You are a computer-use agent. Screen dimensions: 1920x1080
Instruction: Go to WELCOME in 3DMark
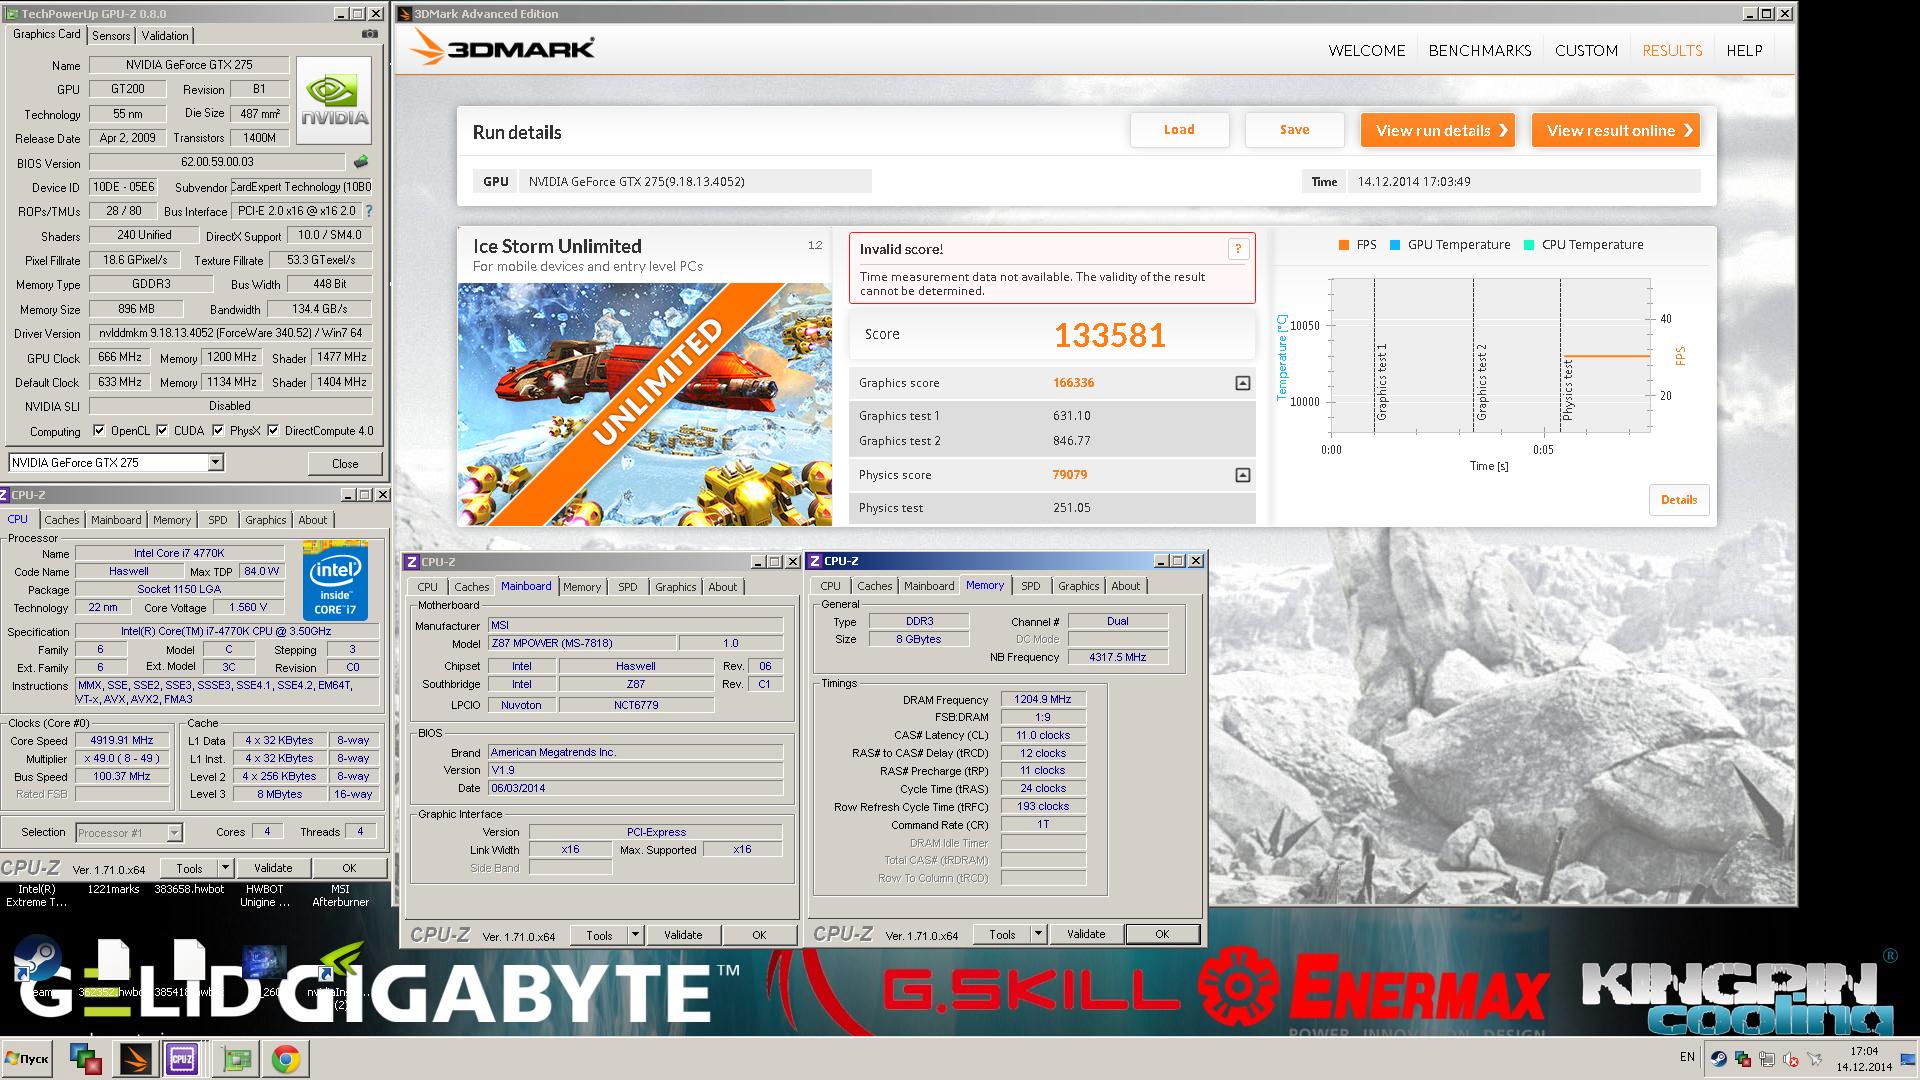(1366, 50)
